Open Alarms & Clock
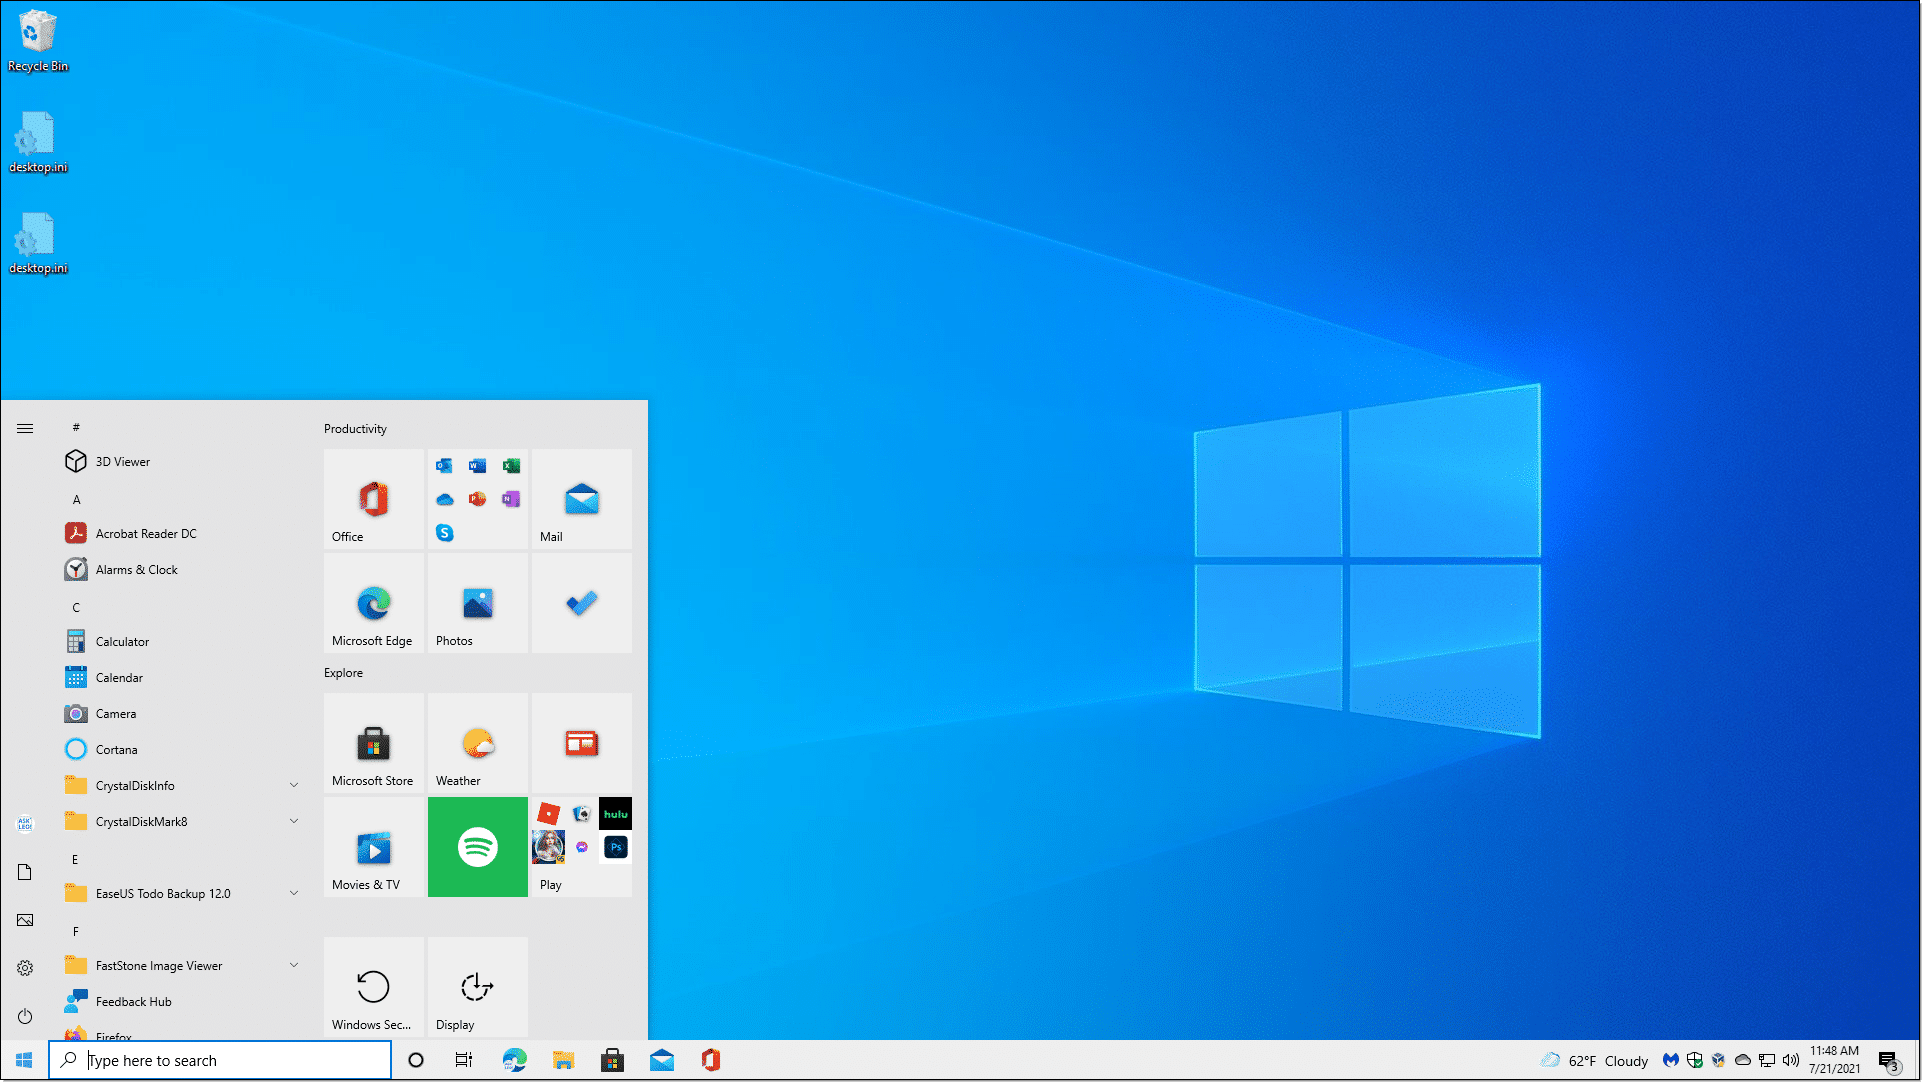The width and height of the screenshot is (1925, 1085). tap(182, 570)
